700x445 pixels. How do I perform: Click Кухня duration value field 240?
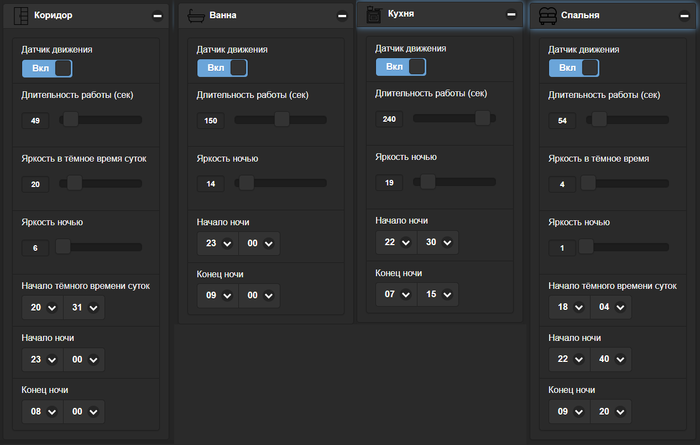click(x=389, y=119)
